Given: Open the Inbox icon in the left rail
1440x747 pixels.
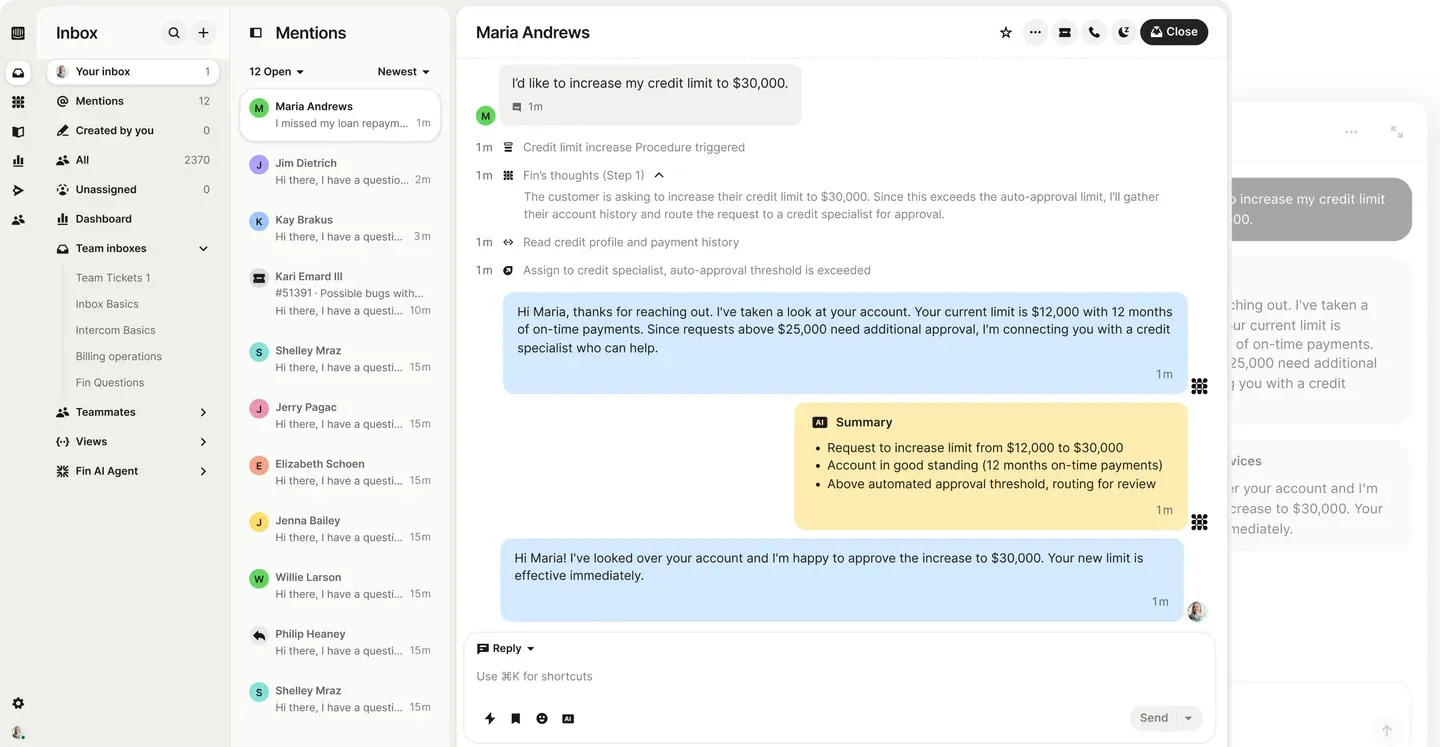Looking at the screenshot, I should pos(18,72).
